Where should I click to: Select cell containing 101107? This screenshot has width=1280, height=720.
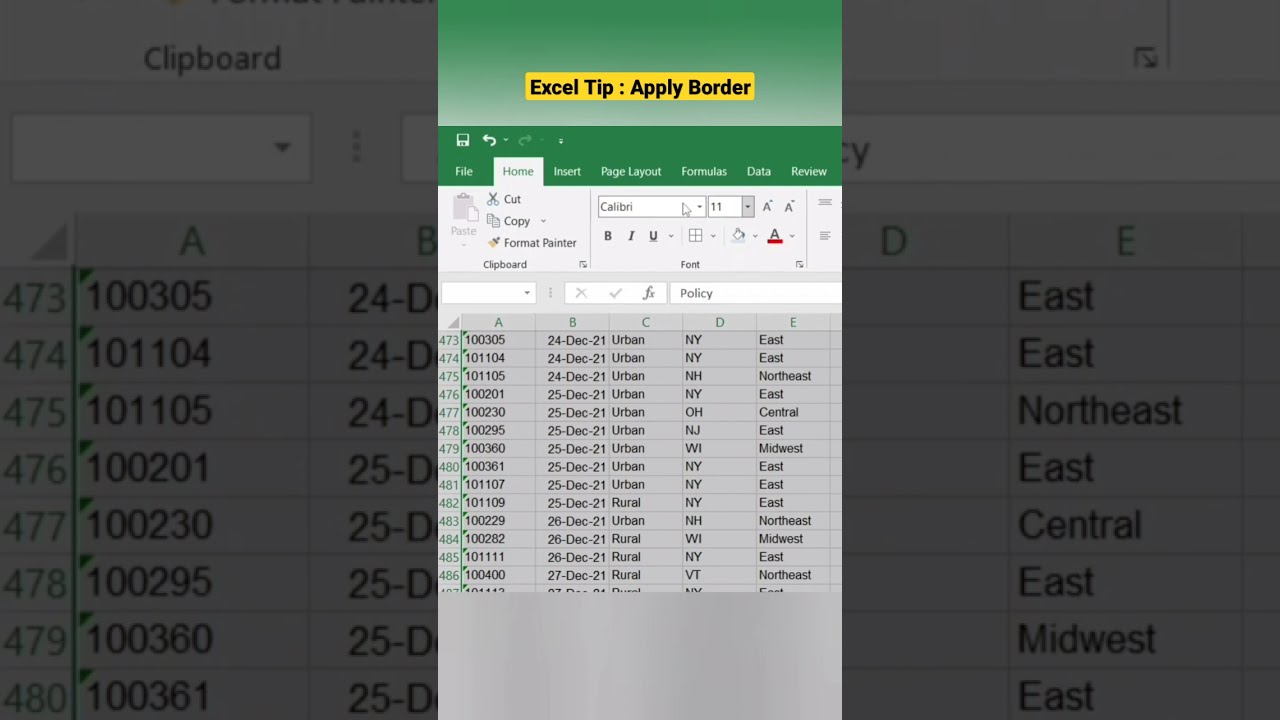[498, 485]
